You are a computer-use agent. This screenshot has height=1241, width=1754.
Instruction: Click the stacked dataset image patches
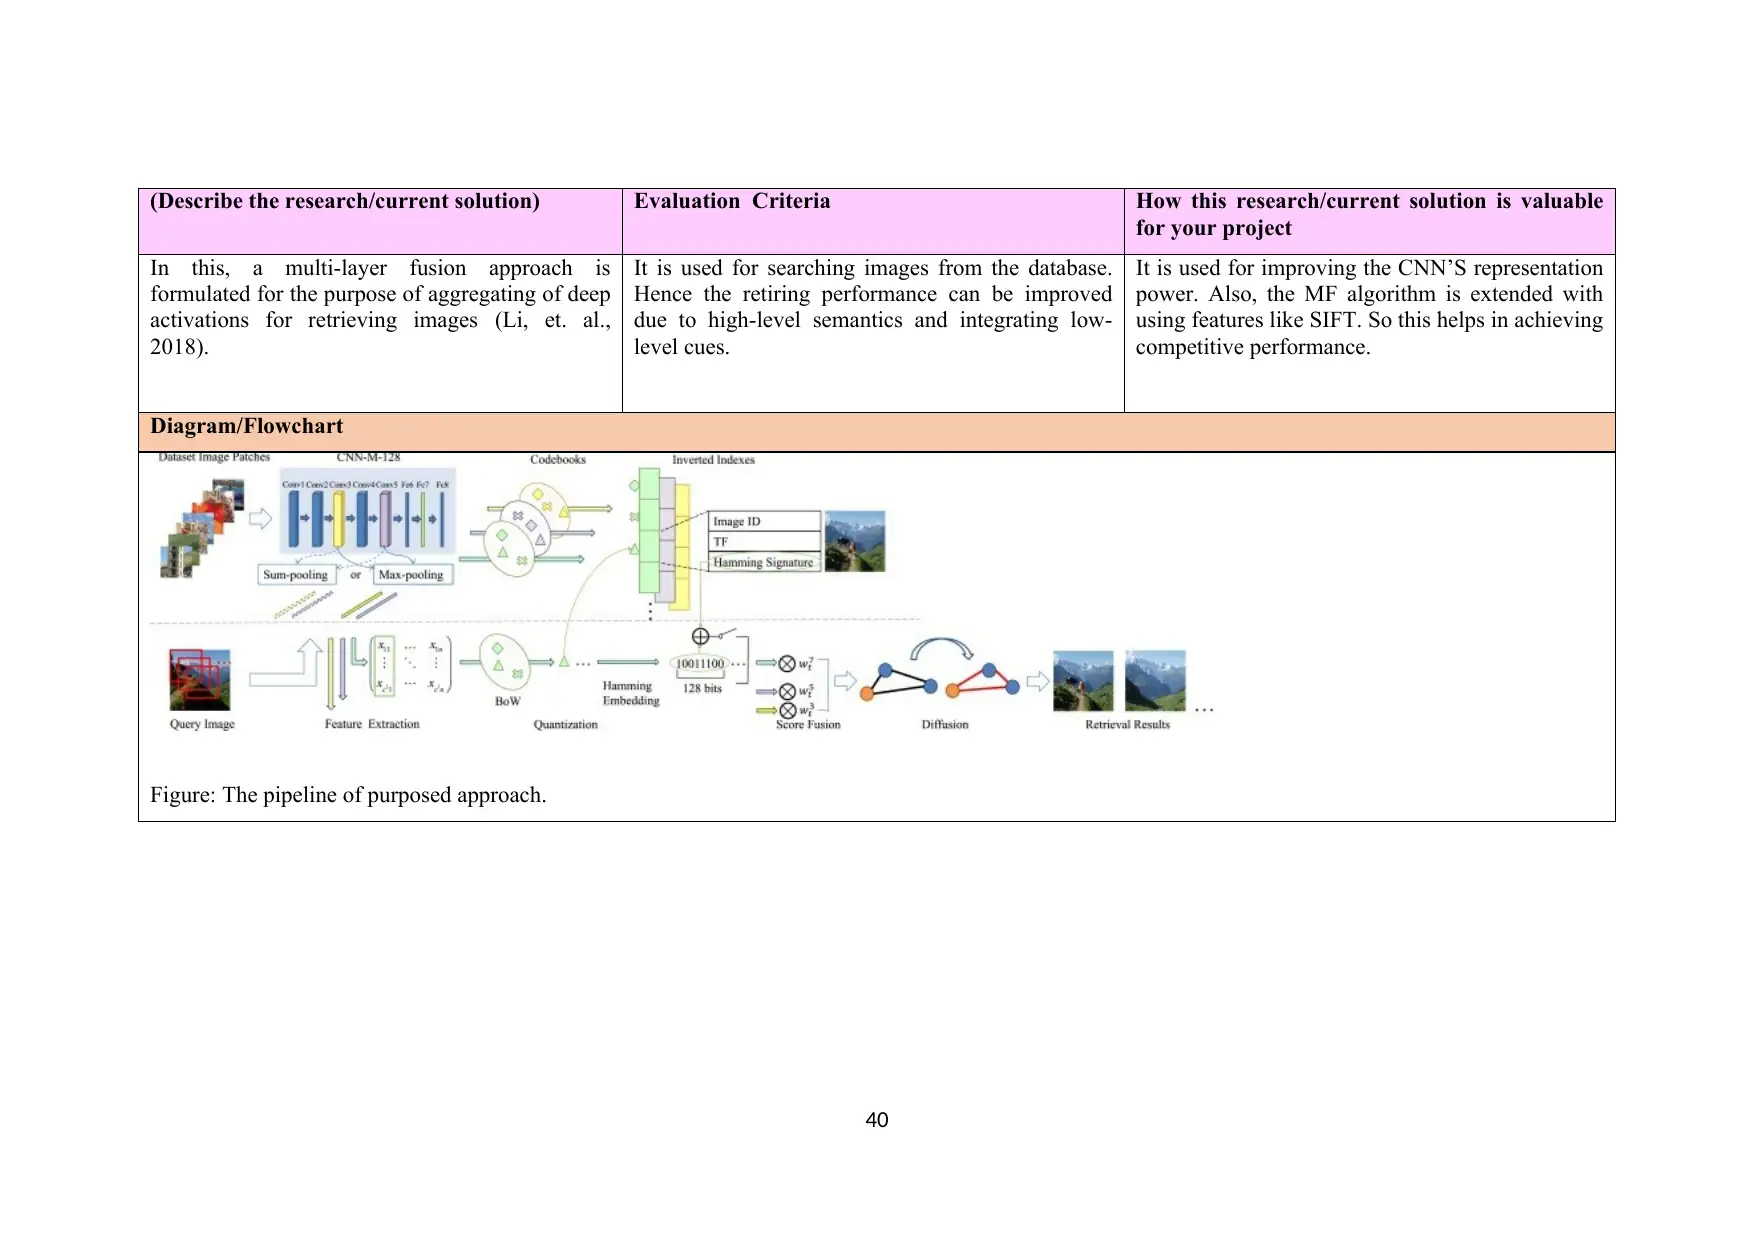pyautogui.click(x=202, y=528)
